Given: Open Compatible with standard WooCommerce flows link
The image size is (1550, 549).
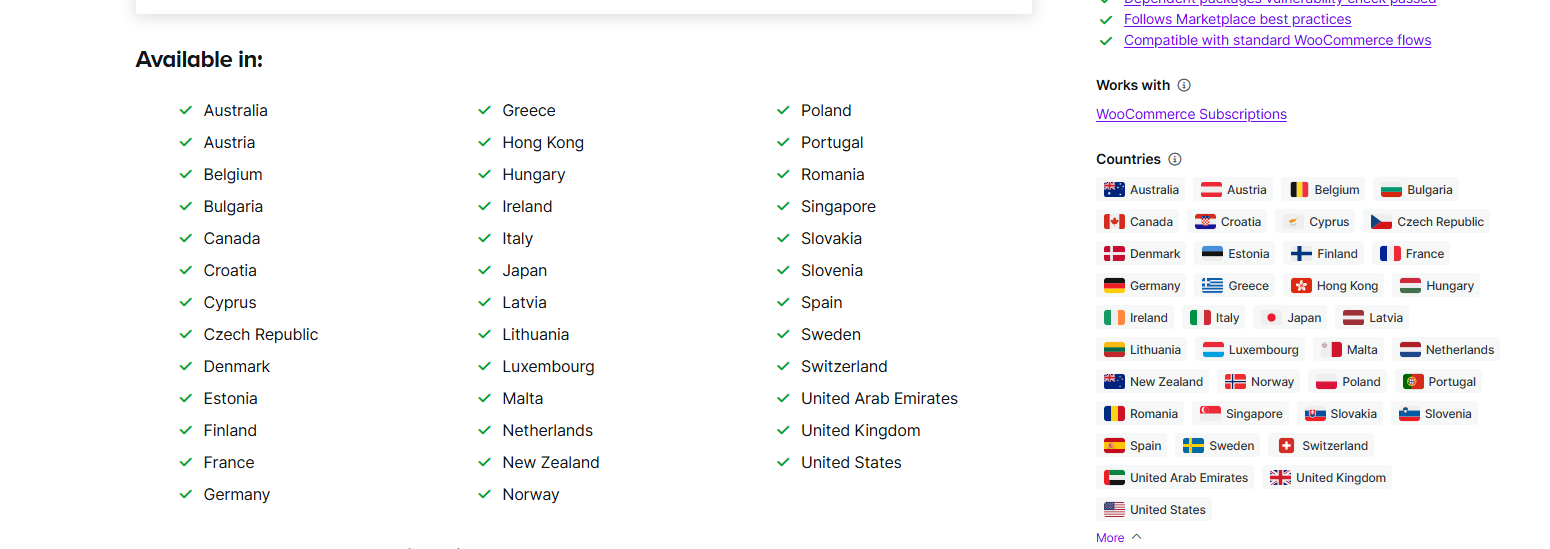Looking at the screenshot, I should (x=1277, y=40).
